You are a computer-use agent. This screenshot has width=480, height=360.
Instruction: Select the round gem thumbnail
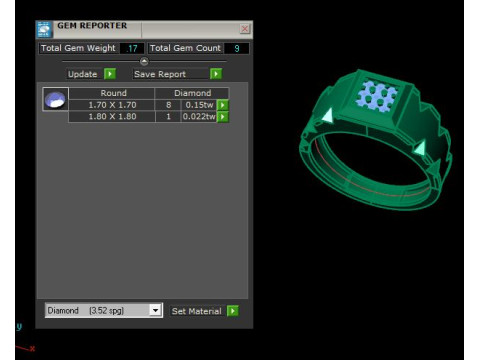[56, 99]
